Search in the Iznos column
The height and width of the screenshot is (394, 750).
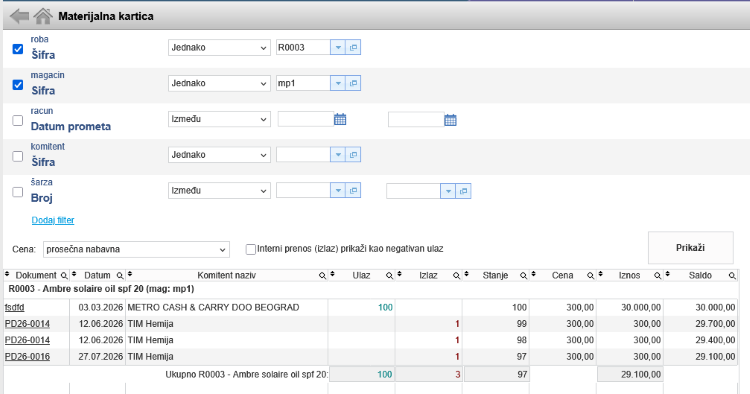[x=657, y=276]
